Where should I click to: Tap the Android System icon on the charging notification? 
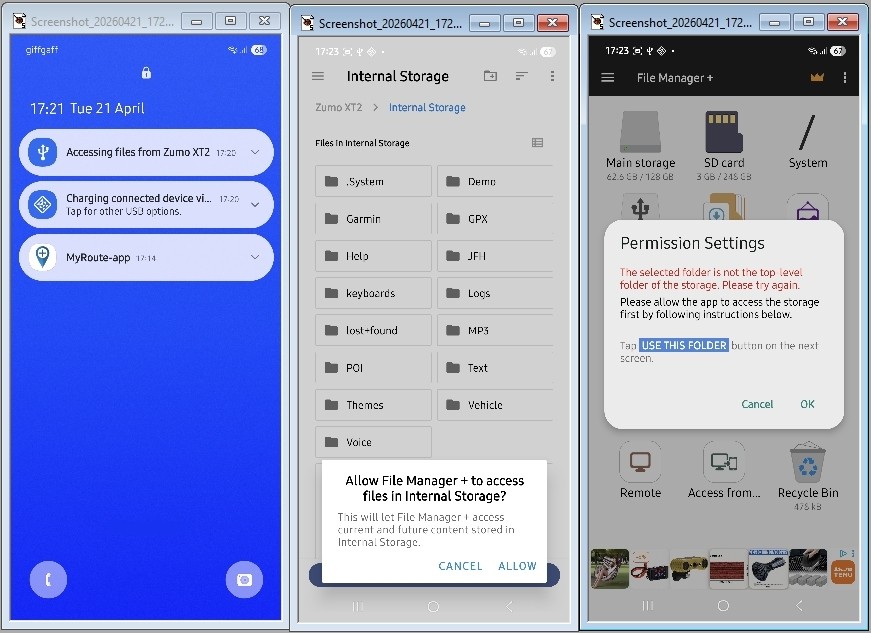43,205
